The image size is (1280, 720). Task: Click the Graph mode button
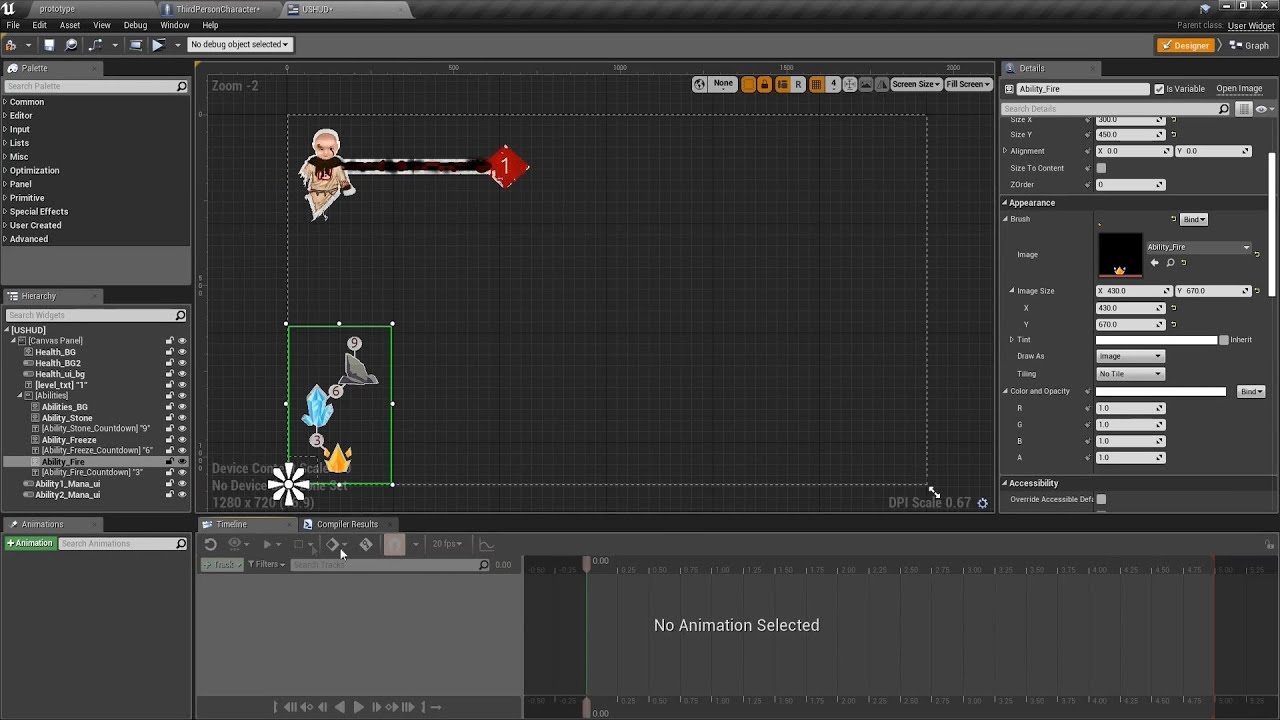pos(1250,45)
